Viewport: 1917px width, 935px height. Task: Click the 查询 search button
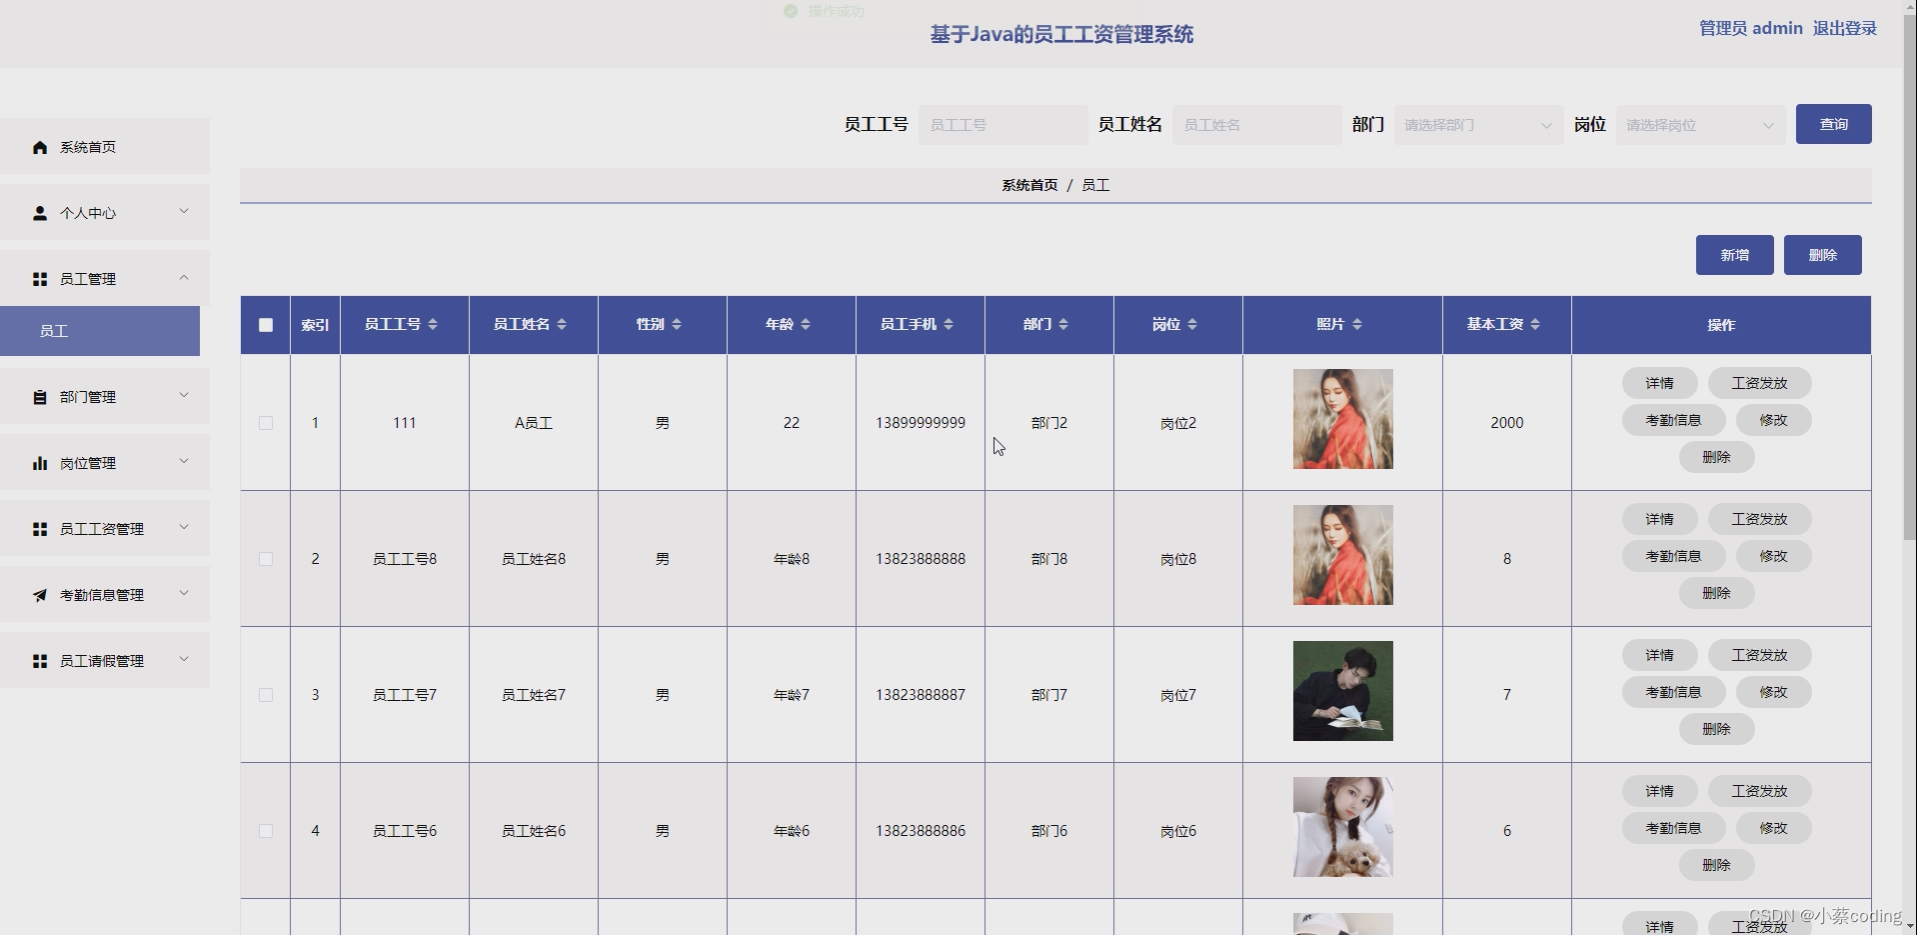pos(1834,124)
